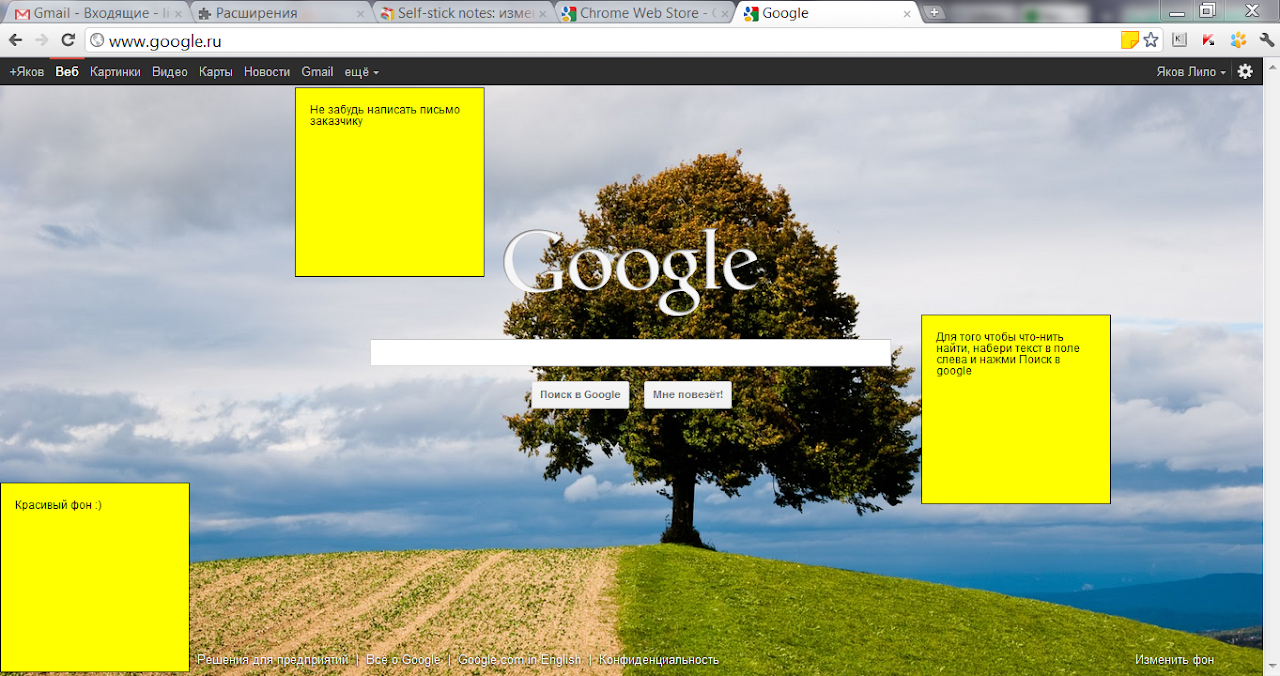Click the red Kaspersky URL advisor icon
The width and height of the screenshot is (1280, 676).
(1209, 41)
